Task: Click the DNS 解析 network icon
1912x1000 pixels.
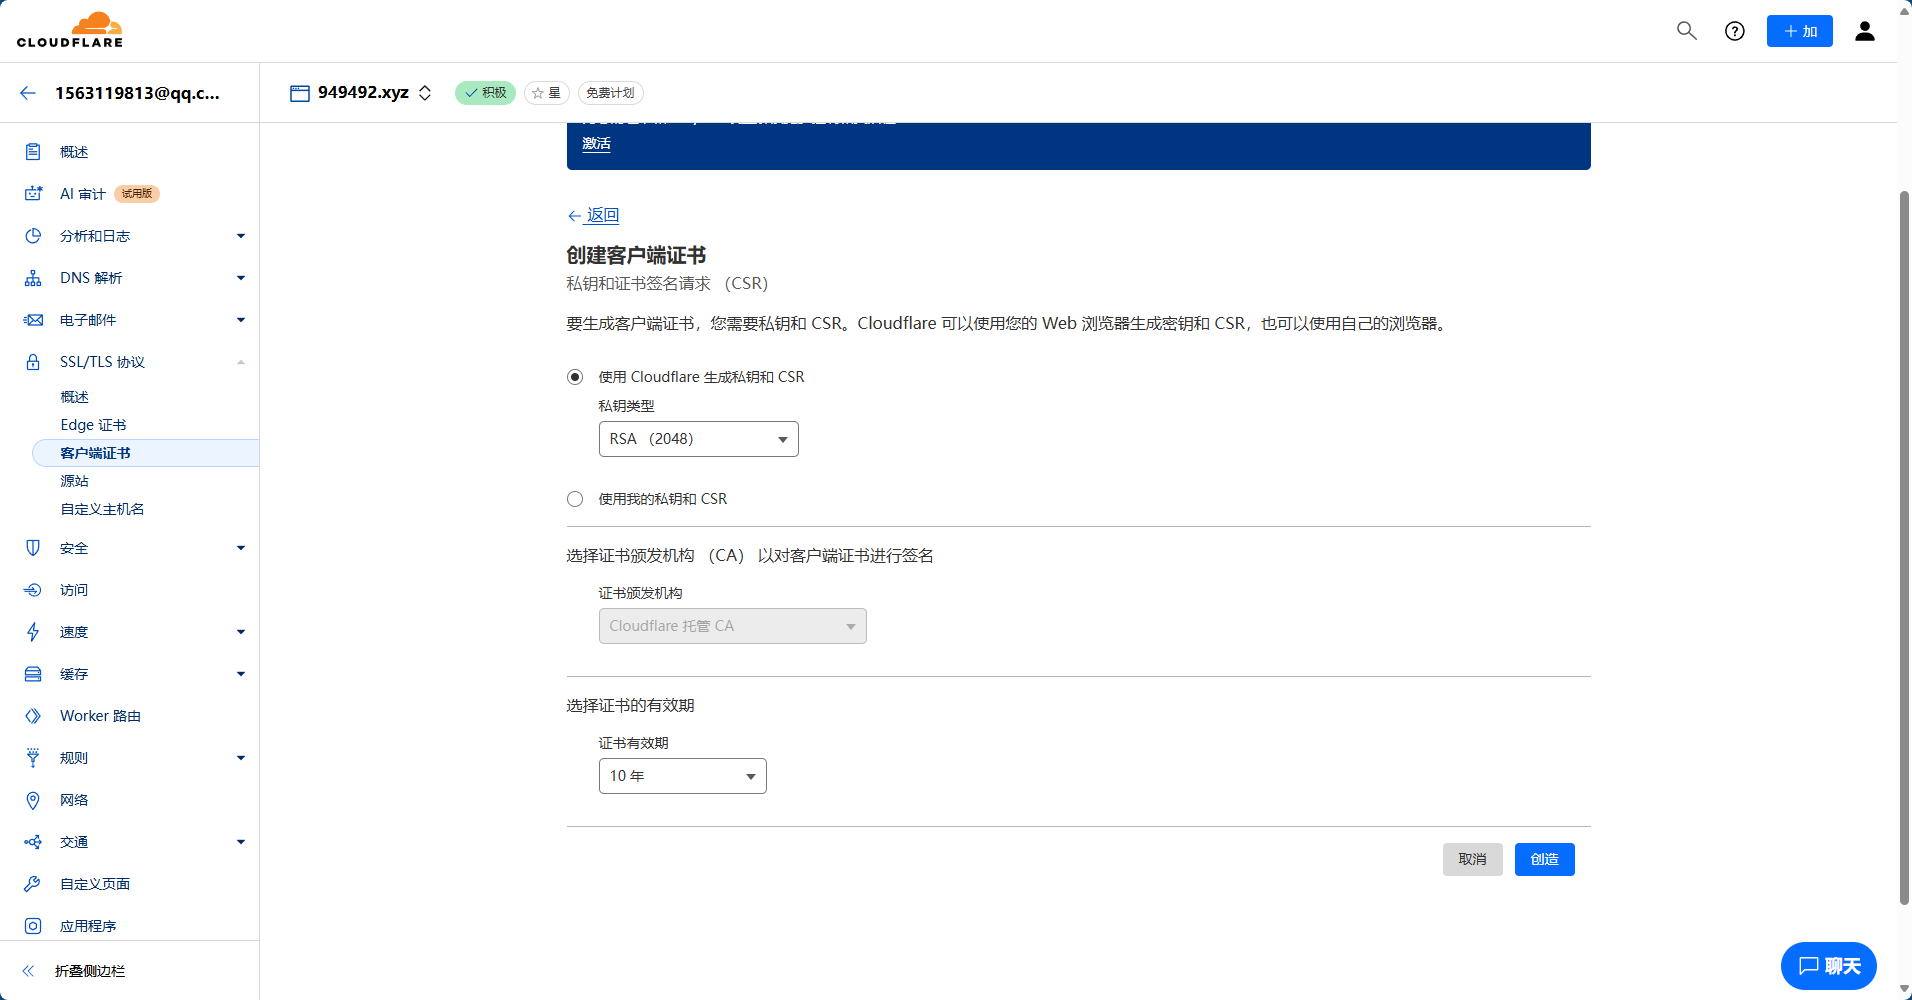Action: [x=33, y=278]
